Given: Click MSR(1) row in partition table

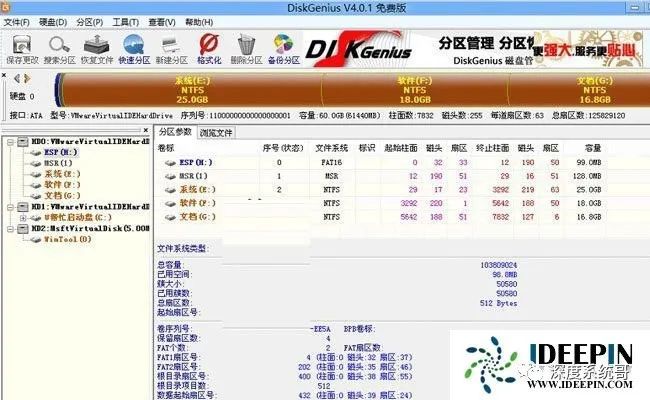Looking at the screenshot, I should 379,176.
